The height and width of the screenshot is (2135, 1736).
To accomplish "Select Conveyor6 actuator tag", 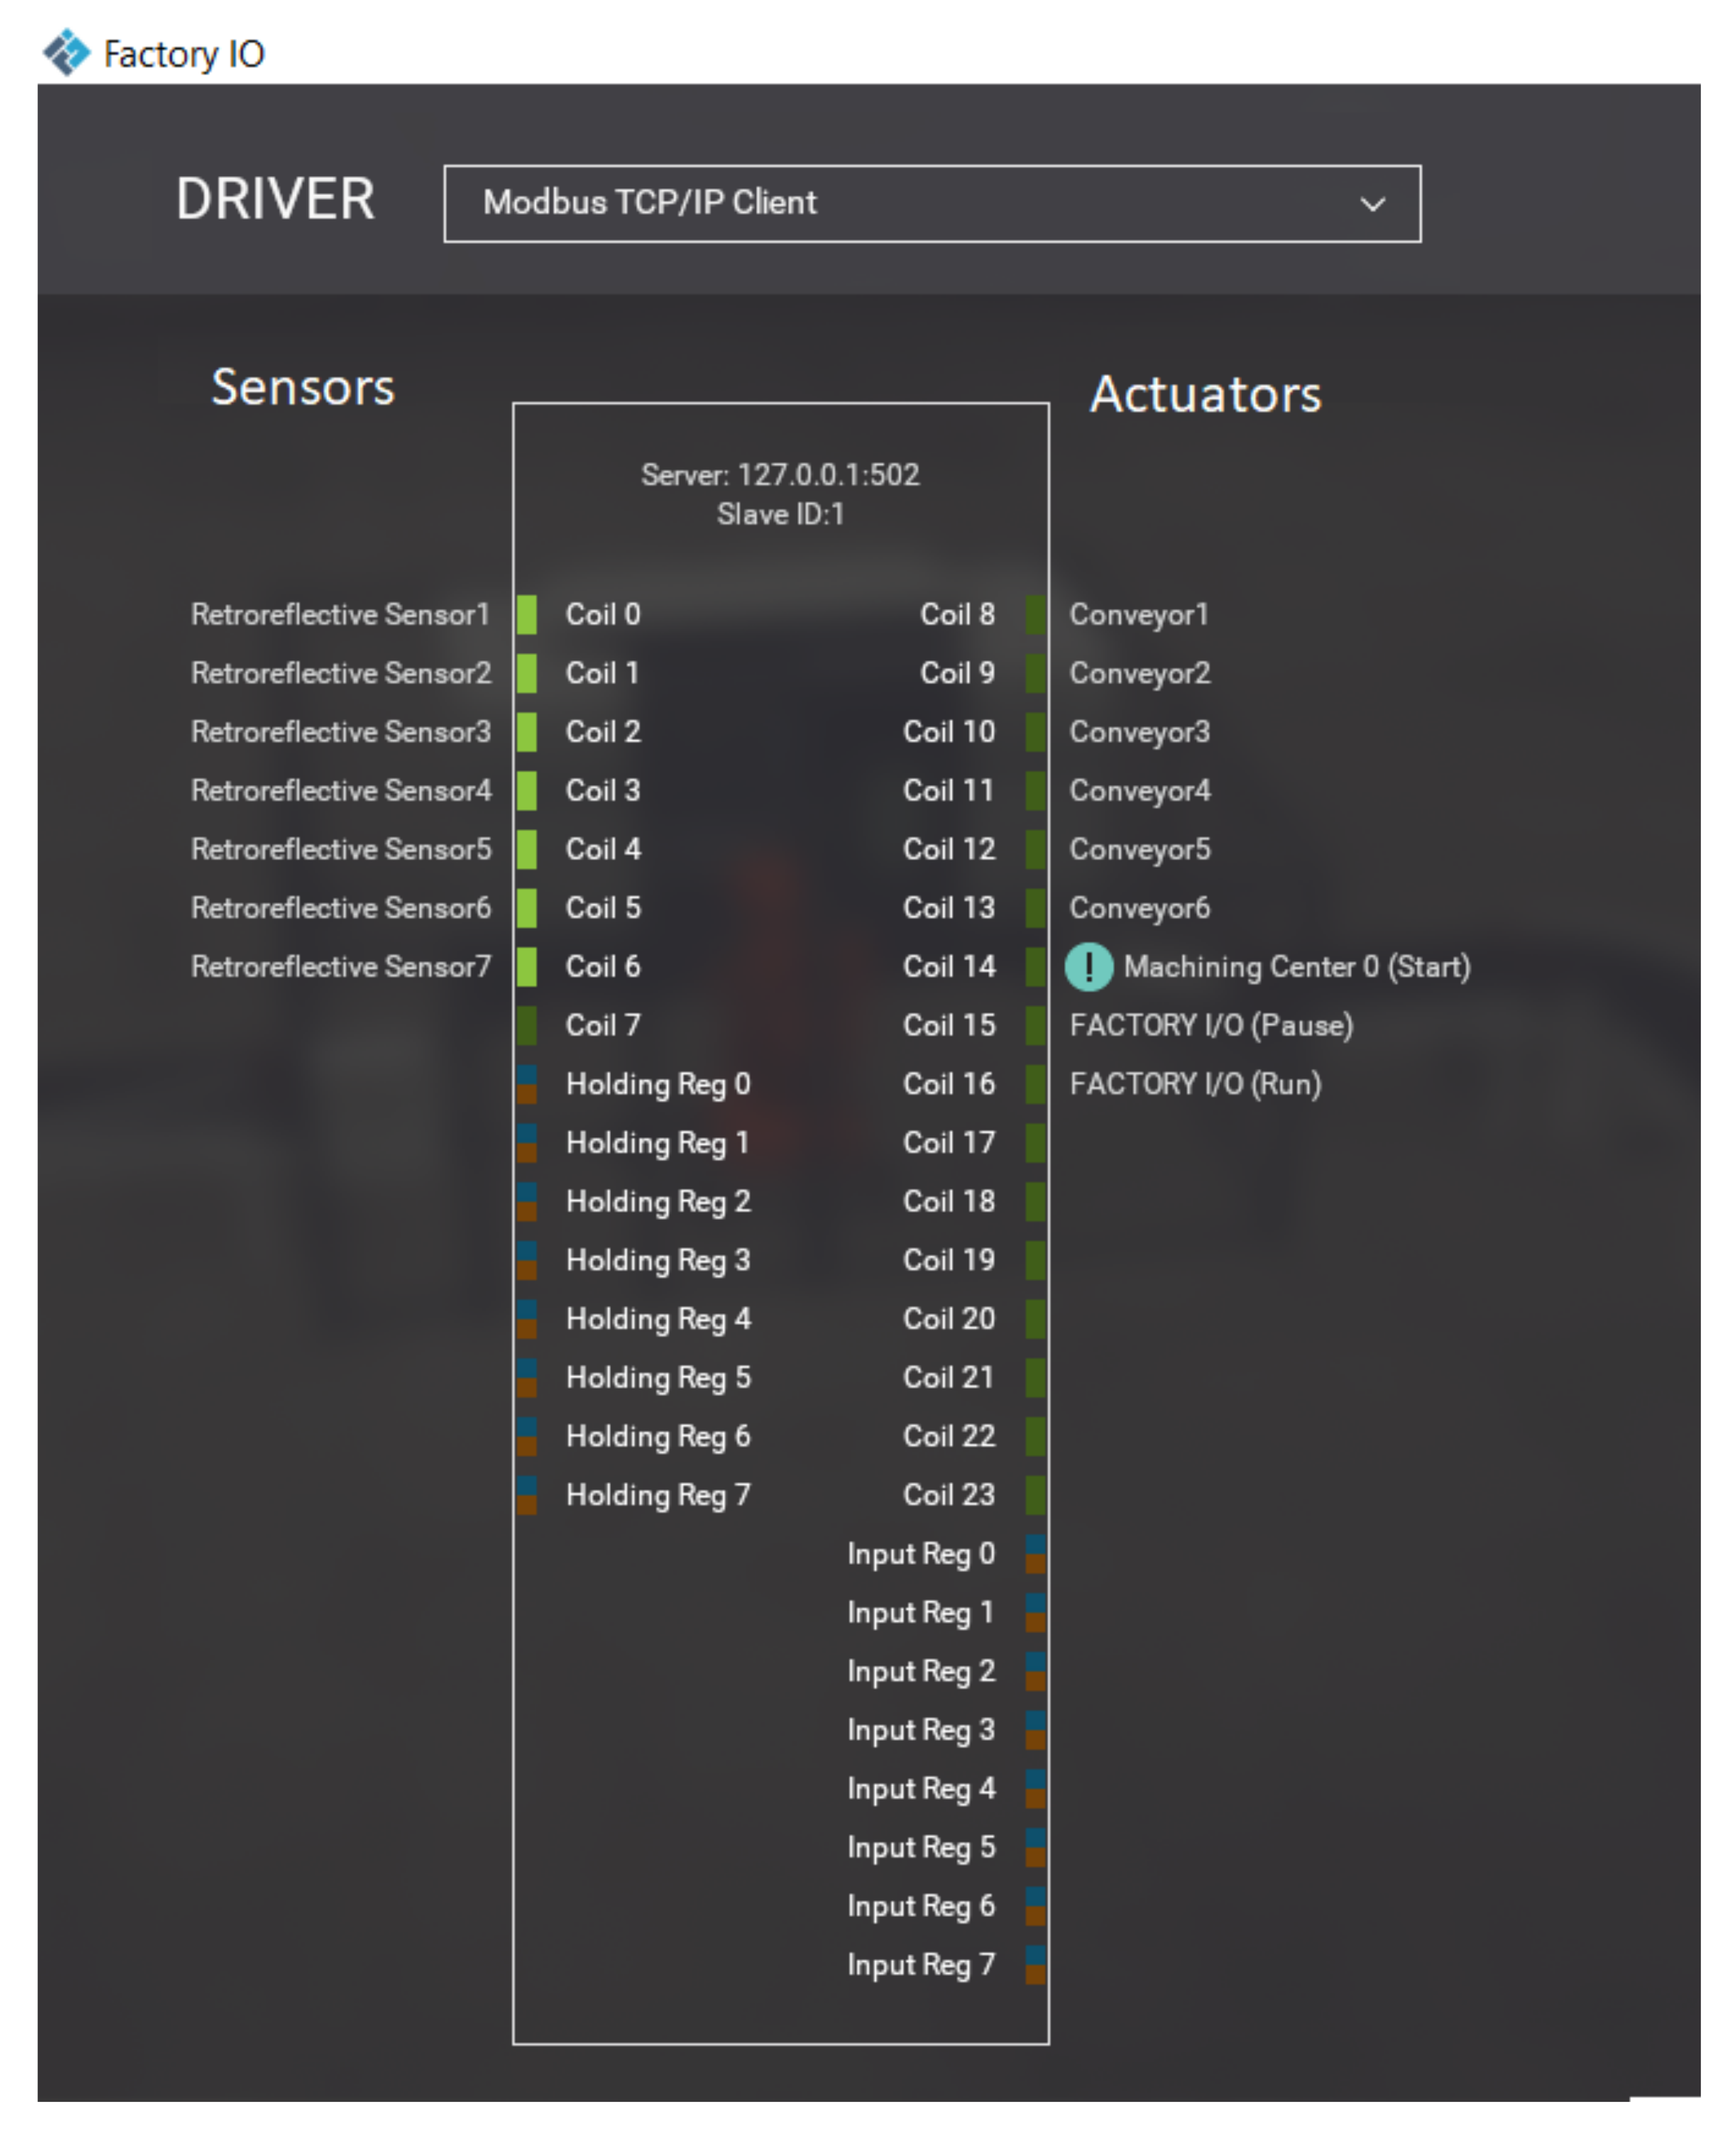I will (1140, 908).
